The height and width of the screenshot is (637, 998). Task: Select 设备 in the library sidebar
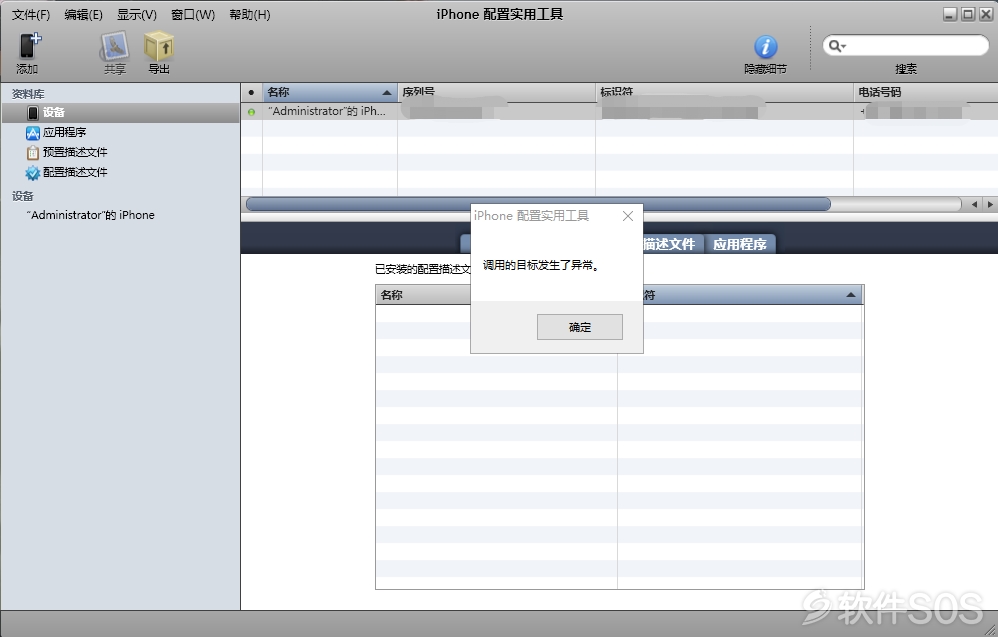pos(121,113)
